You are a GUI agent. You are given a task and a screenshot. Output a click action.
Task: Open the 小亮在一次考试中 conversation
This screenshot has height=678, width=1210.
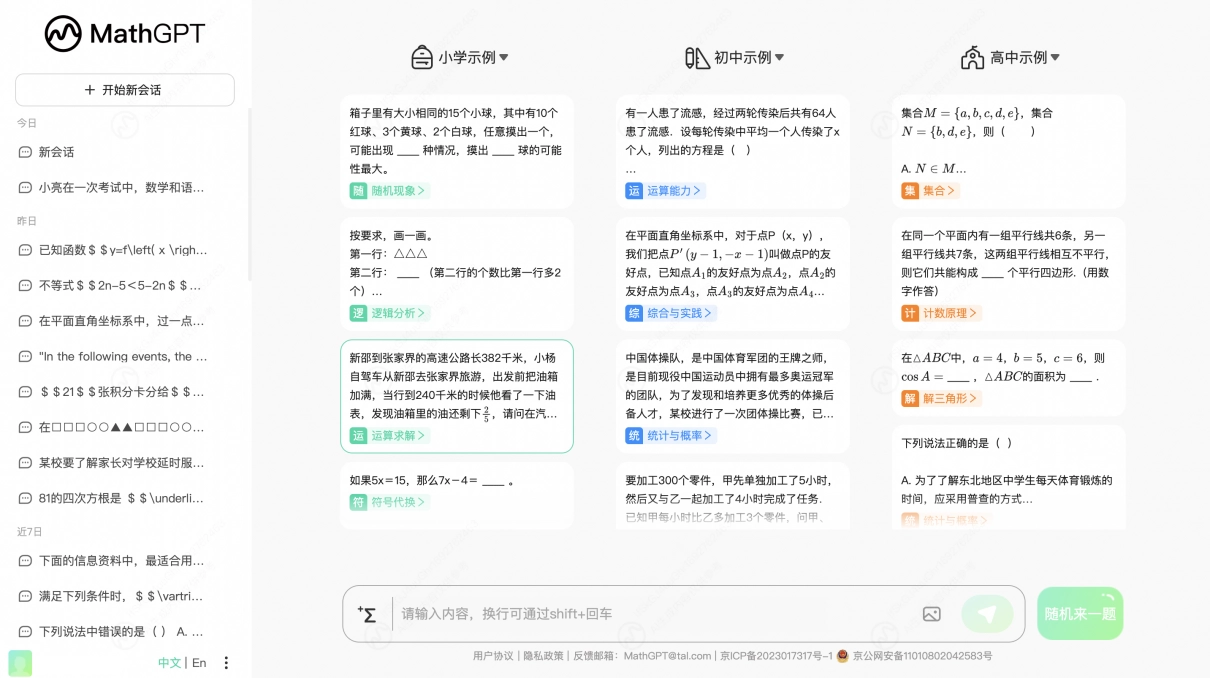pyautogui.click(x=121, y=188)
